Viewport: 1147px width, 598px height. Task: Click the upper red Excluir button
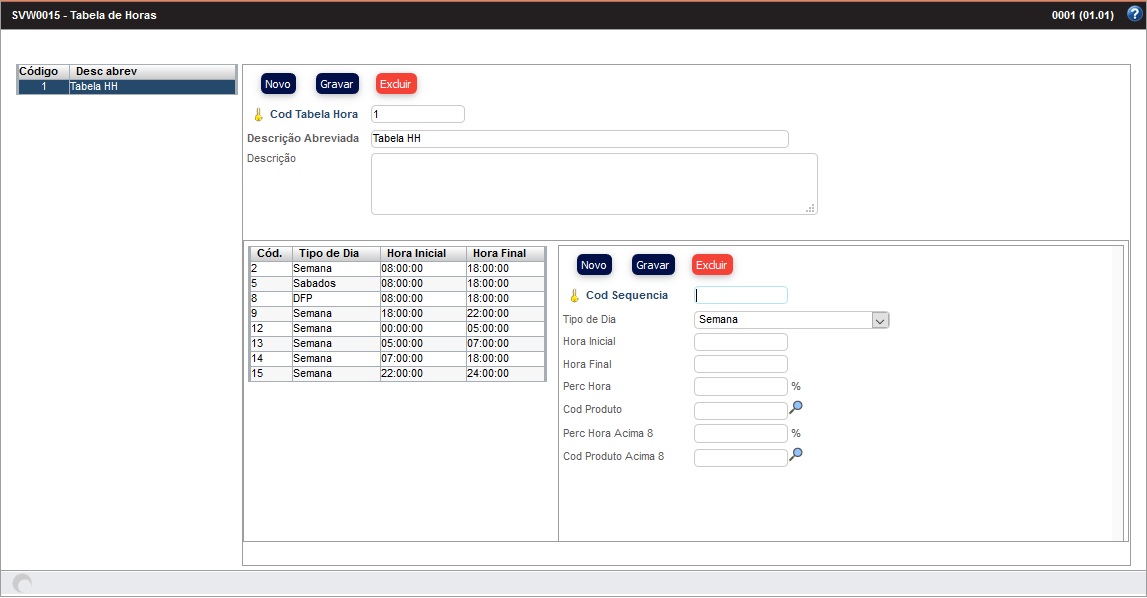tap(396, 84)
